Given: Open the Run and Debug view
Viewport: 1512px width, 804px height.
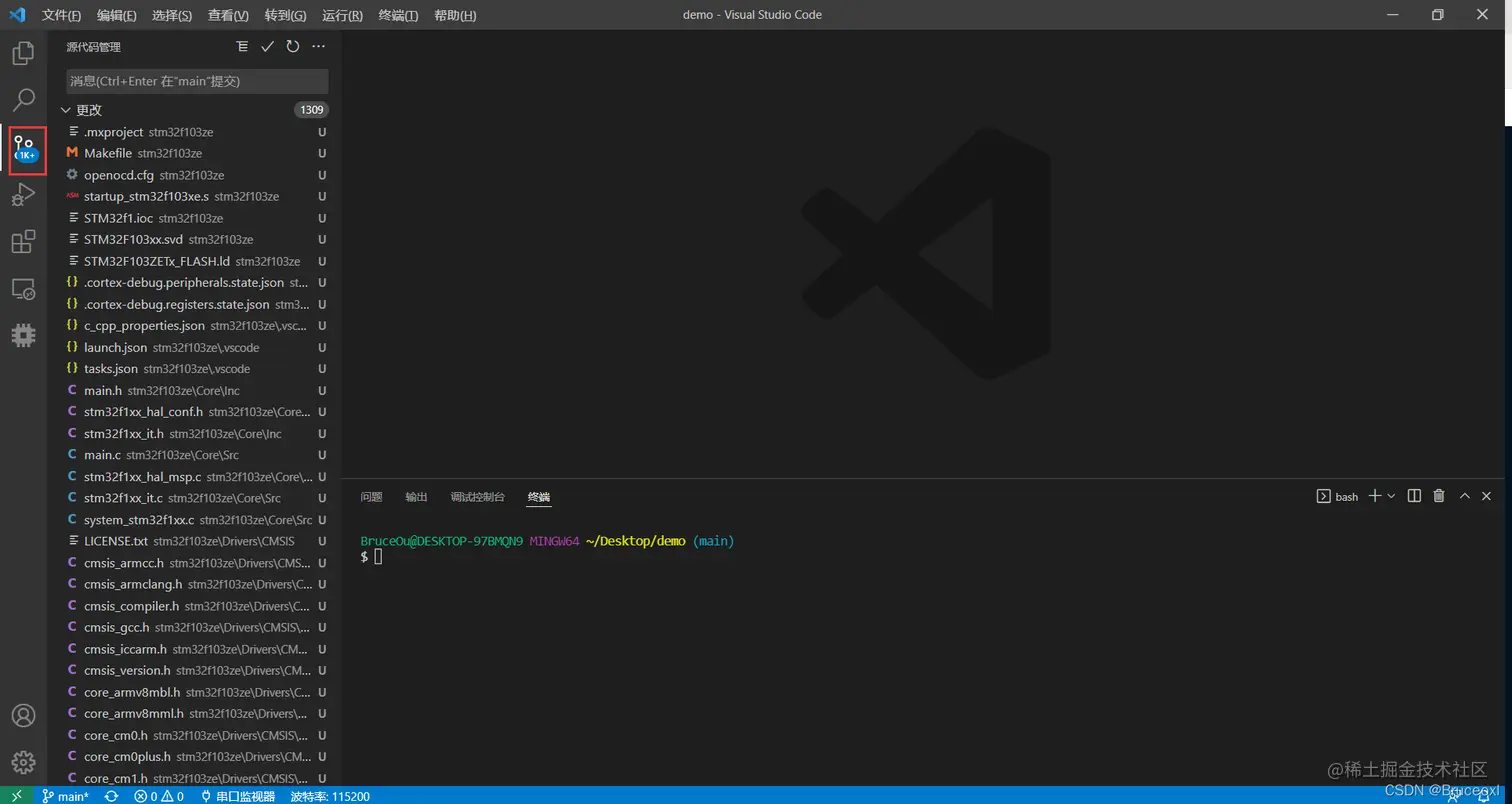Looking at the screenshot, I should tap(23, 195).
